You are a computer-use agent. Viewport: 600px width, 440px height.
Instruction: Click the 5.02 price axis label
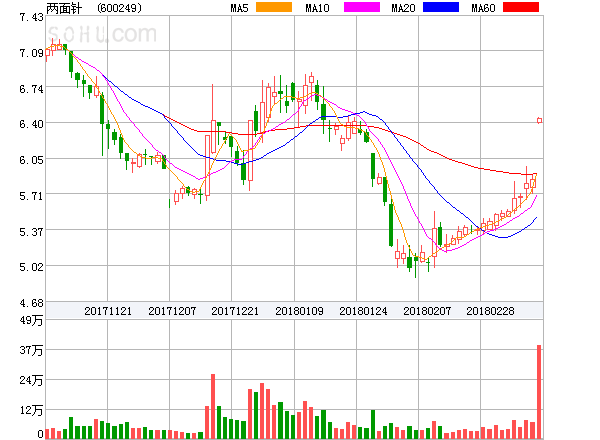[x=31, y=267]
